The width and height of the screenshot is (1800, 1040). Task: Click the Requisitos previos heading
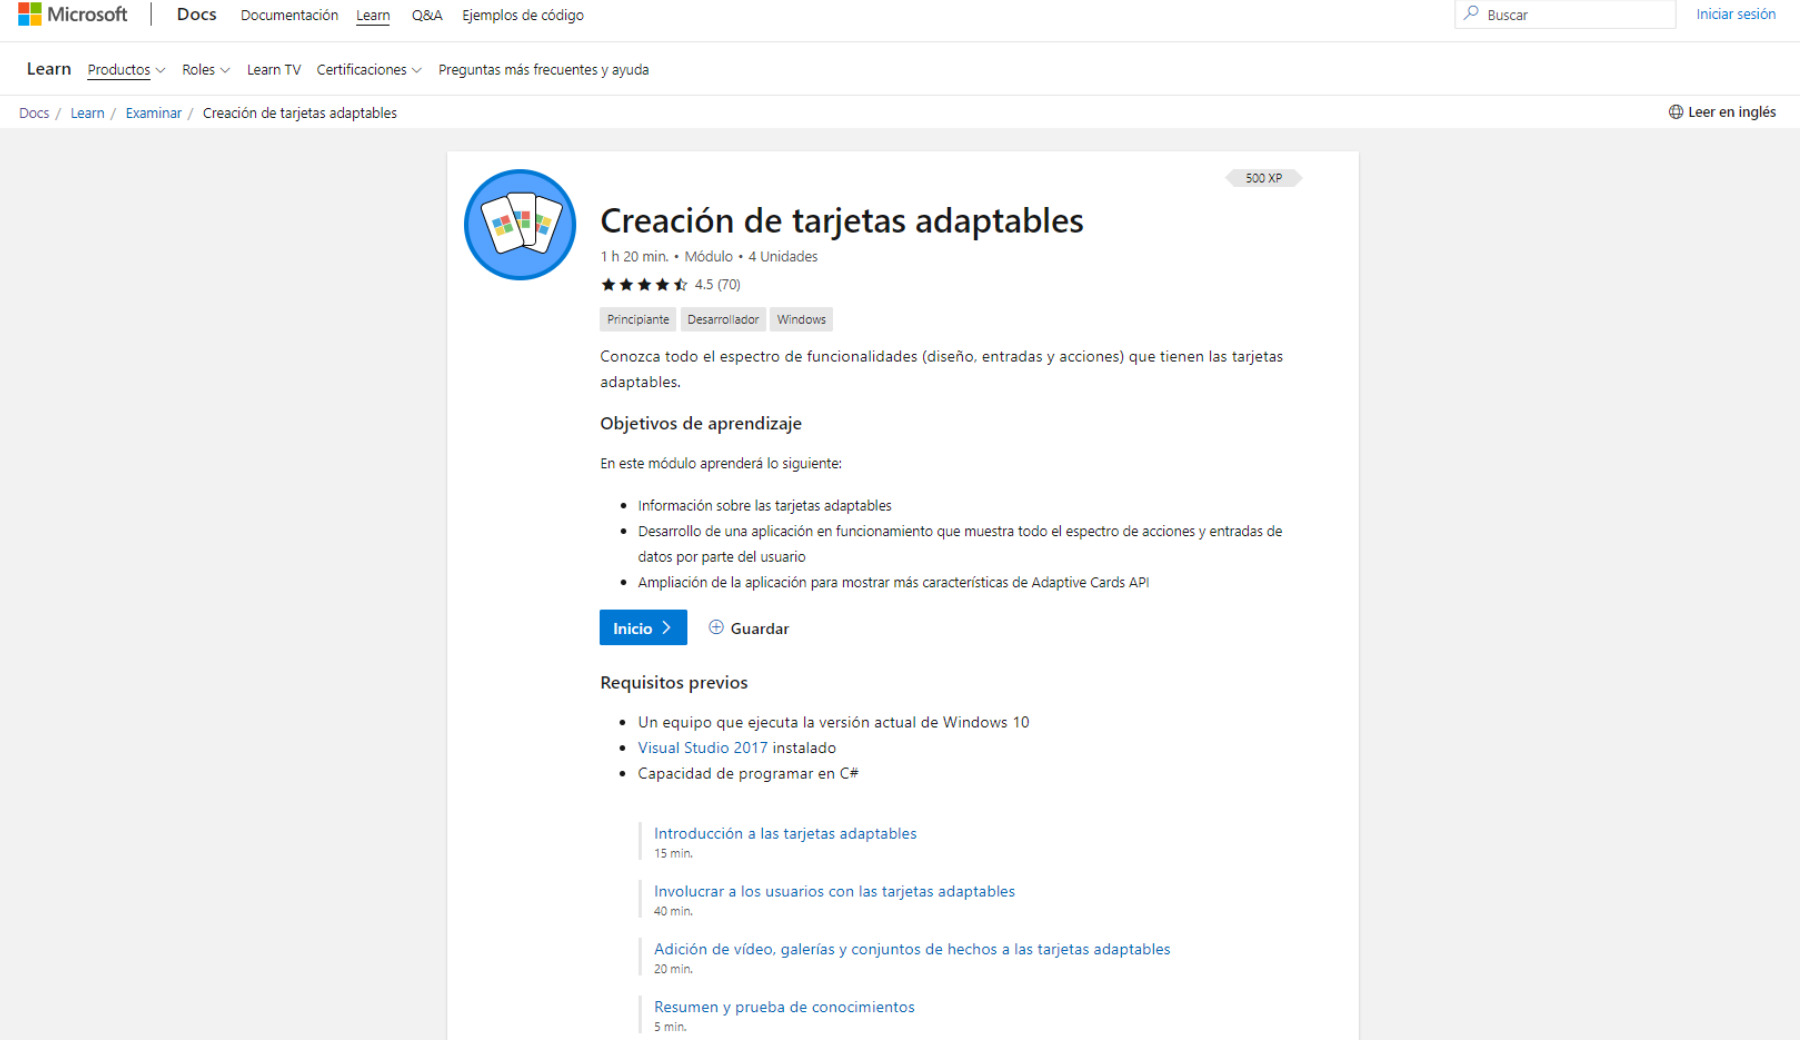(x=674, y=682)
